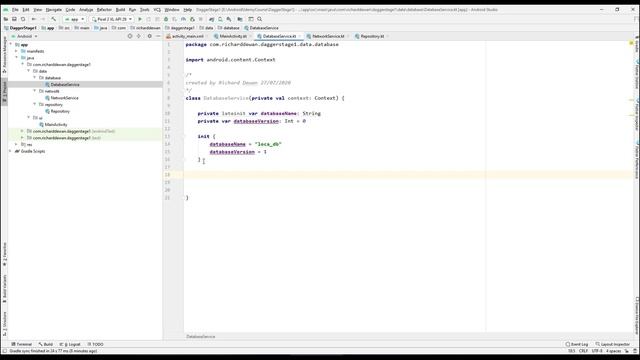Open the Tools menu
The image size is (640, 360).
144,9
